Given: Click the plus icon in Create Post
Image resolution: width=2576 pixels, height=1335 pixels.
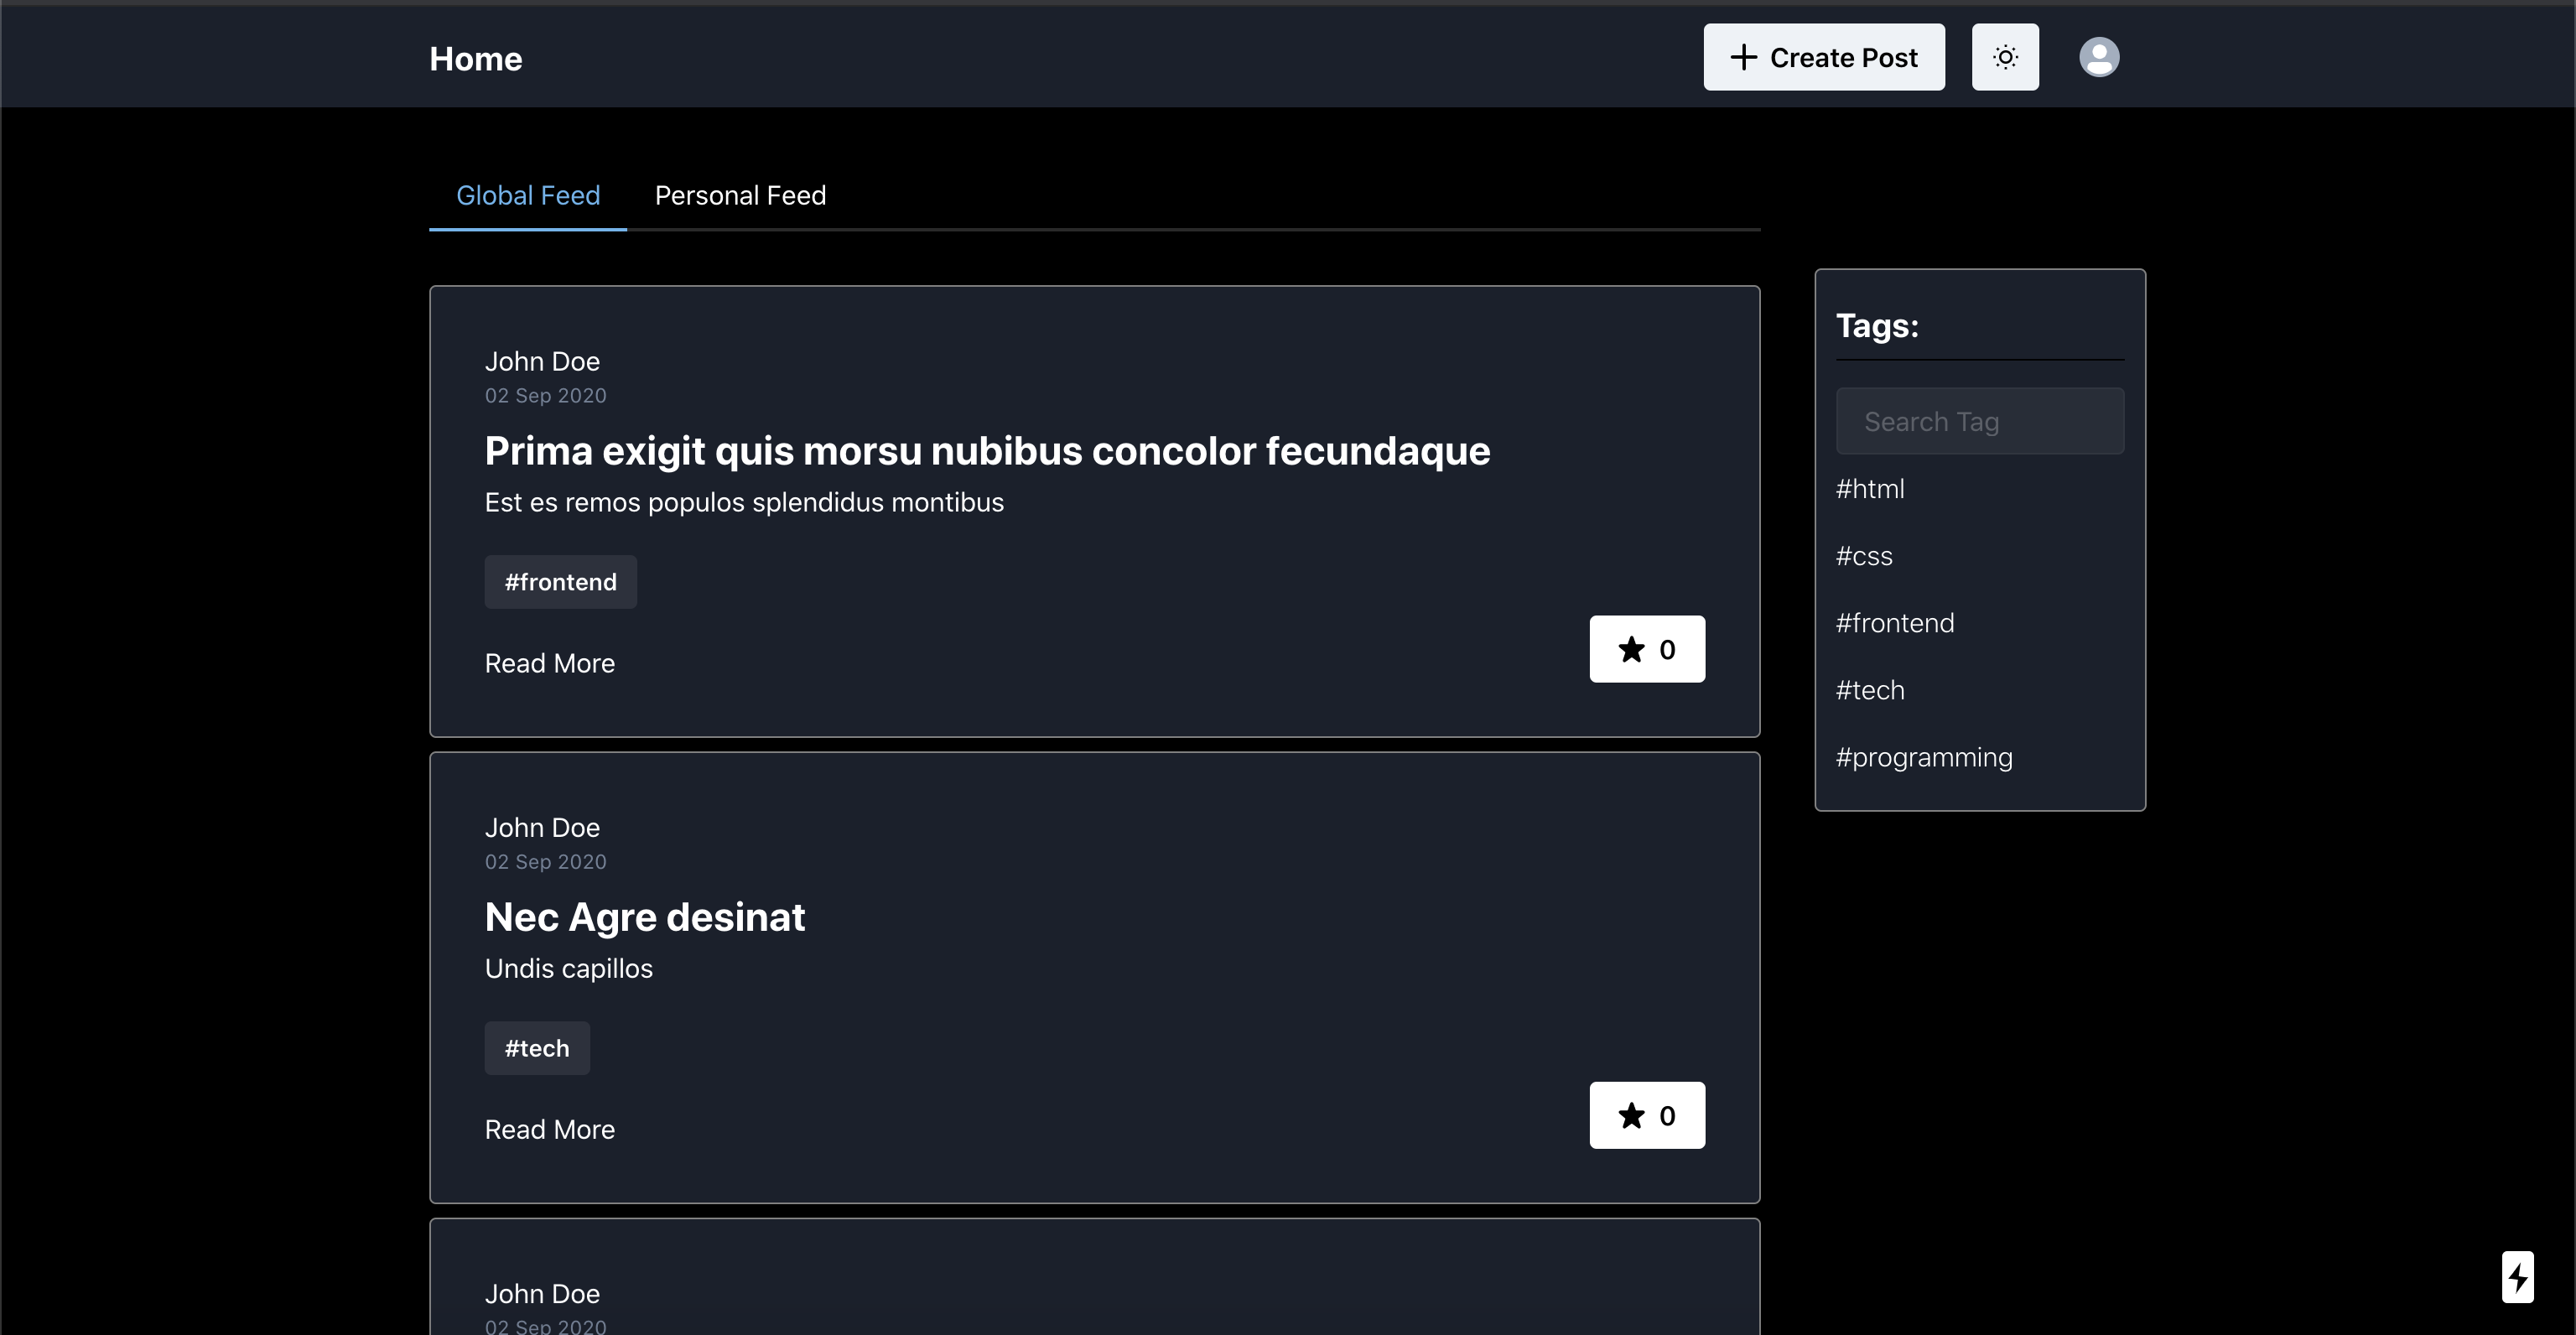Looking at the screenshot, I should click(1743, 57).
